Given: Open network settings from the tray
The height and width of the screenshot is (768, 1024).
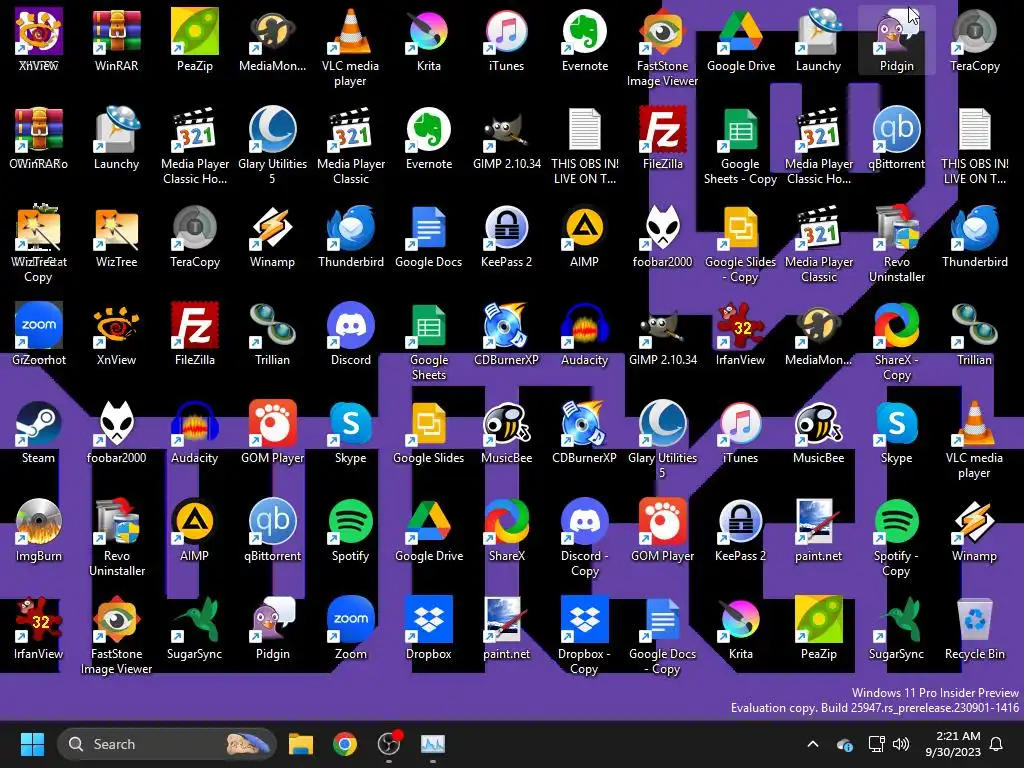Looking at the screenshot, I should (x=876, y=744).
